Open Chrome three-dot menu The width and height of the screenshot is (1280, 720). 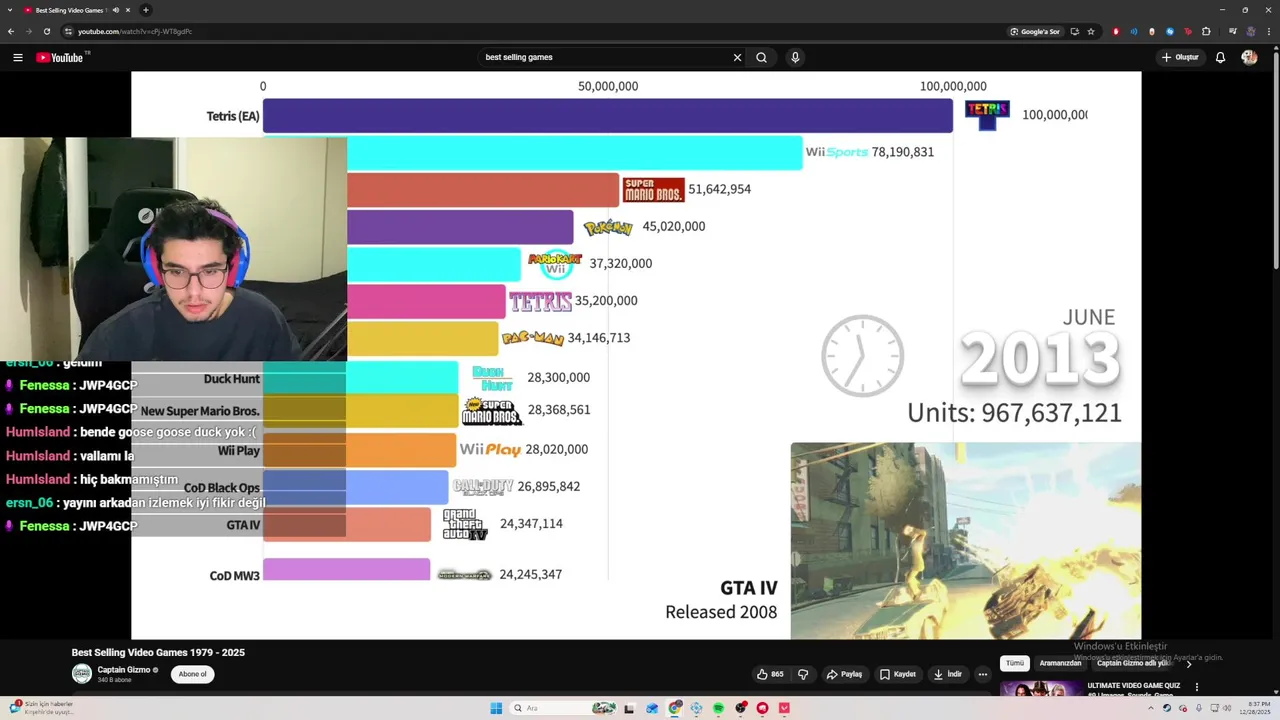click(x=1269, y=31)
